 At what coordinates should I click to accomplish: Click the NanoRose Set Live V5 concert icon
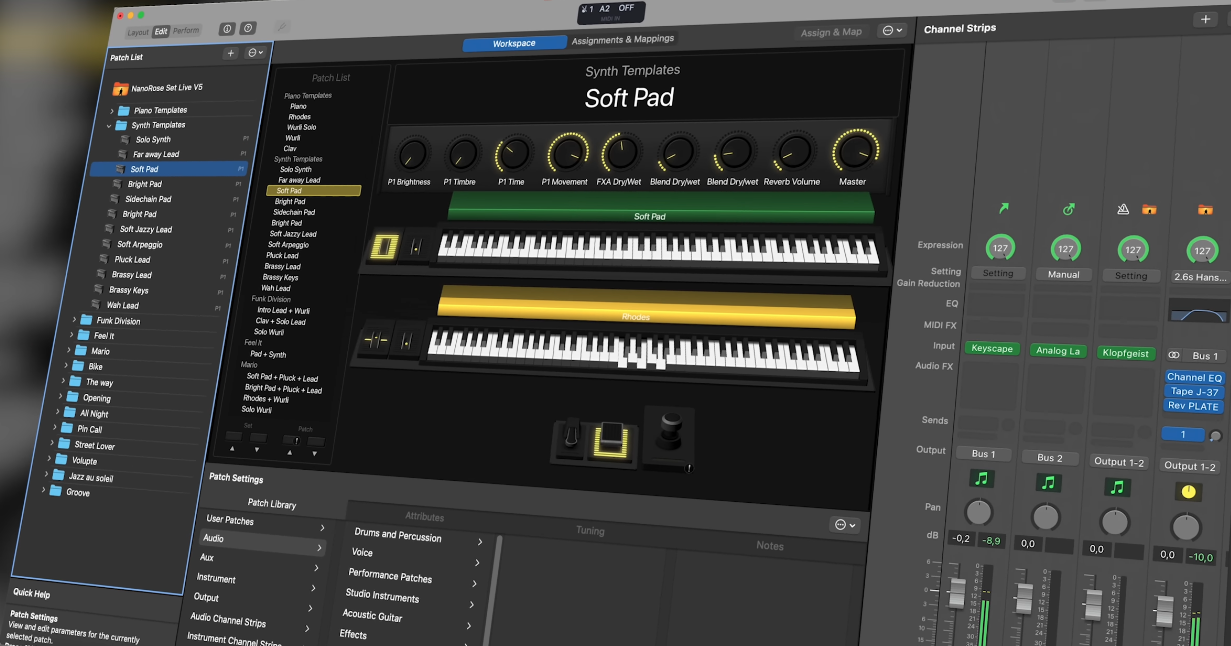point(120,88)
